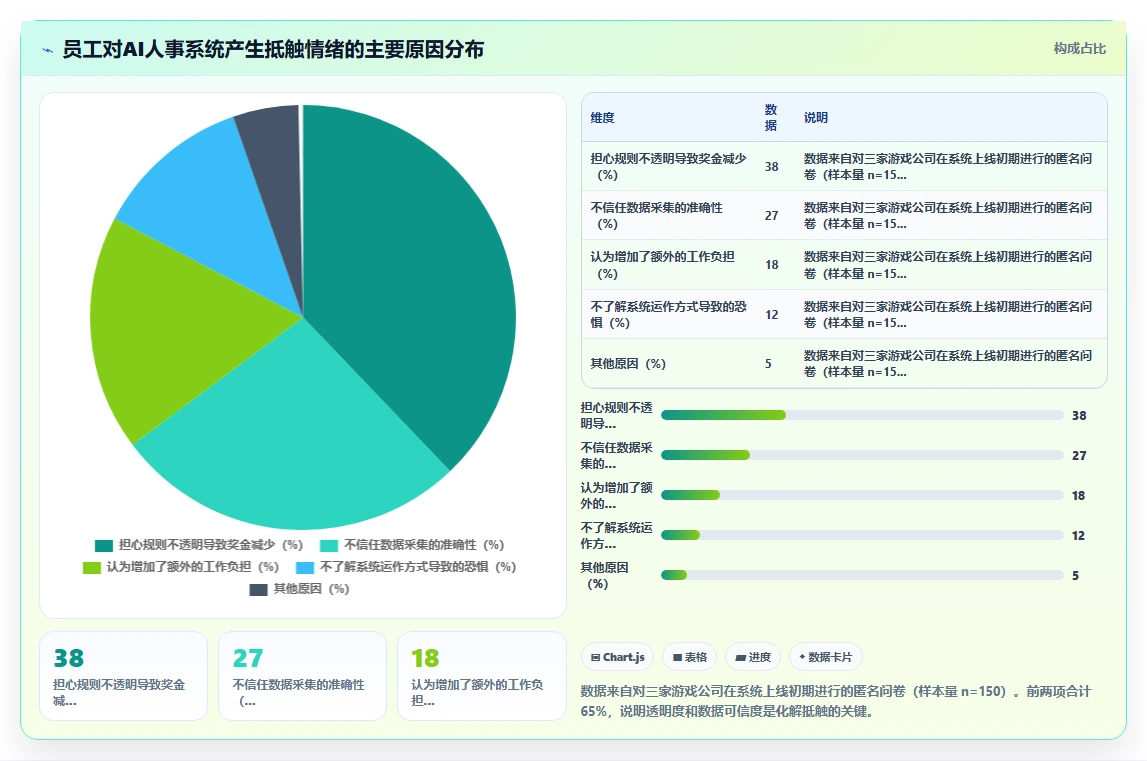Click description cell in 其他原因 row

[948, 364]
